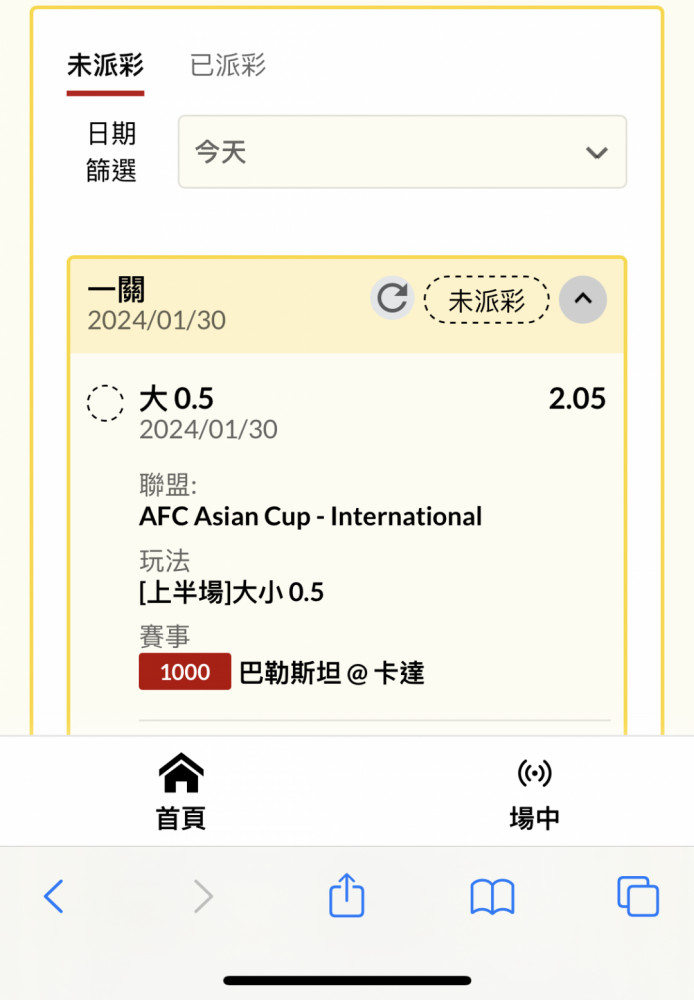Screen dimensions: 694x1000
Task: Collapse the 一關 bet card
Action: pyautogui.click(x=582, y=299)
